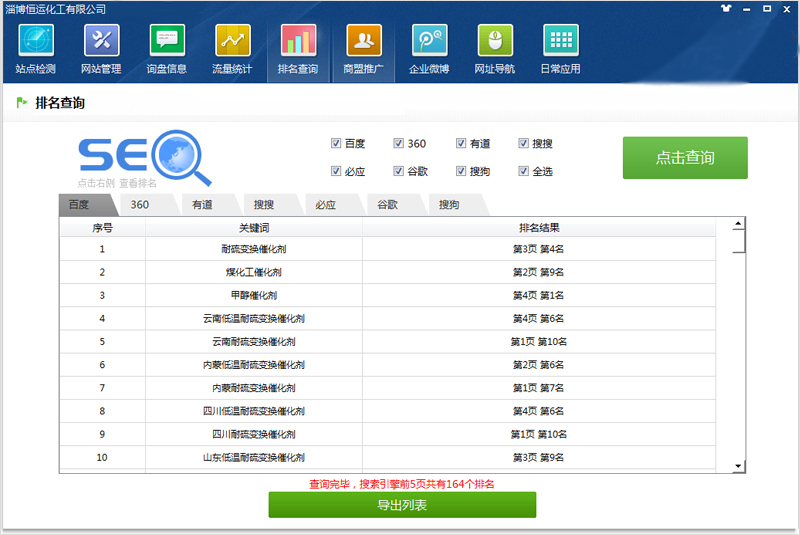Viewport: 800px width, 535px height.
Task: Click the 关键词 column header
Action: click(x=254, y=228)
